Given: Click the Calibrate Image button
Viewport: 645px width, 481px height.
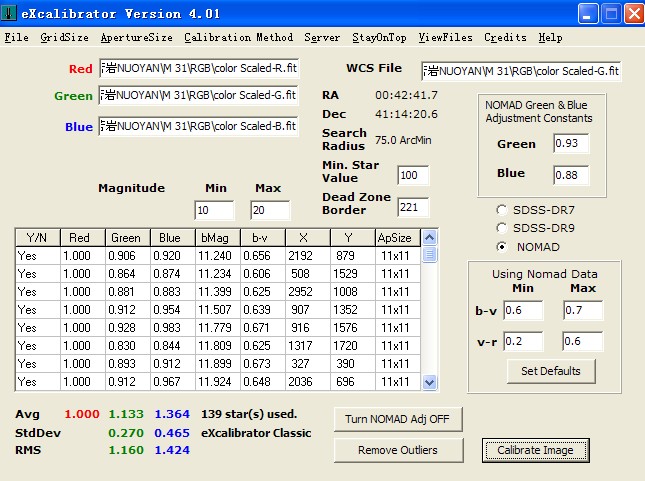Looking at the screenshot, I should coord(536,450).
